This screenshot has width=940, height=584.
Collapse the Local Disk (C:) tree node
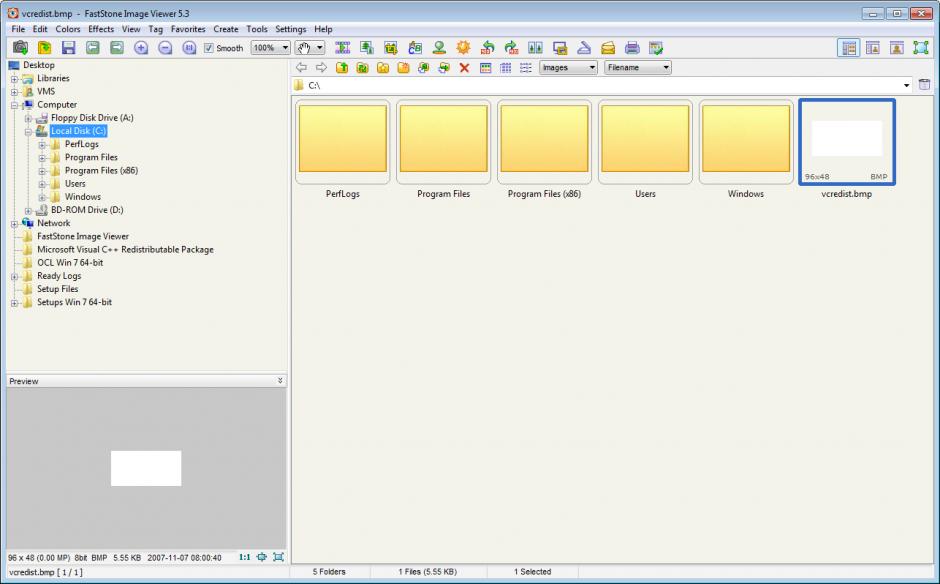29,131
